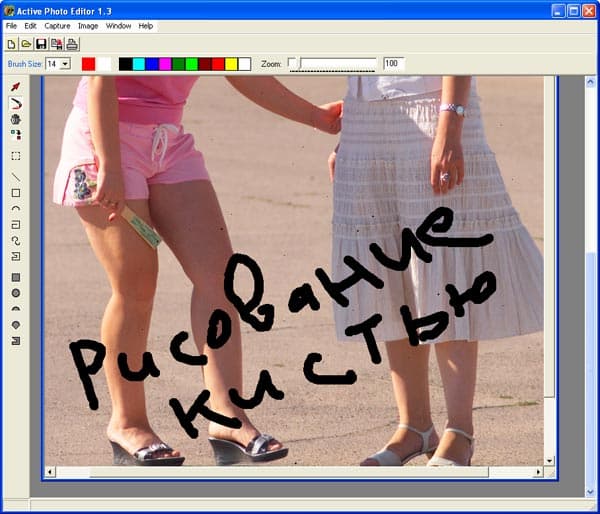The image size is (600, 514).
Task: Click the Print icon
Action: [x=72, y=44]
